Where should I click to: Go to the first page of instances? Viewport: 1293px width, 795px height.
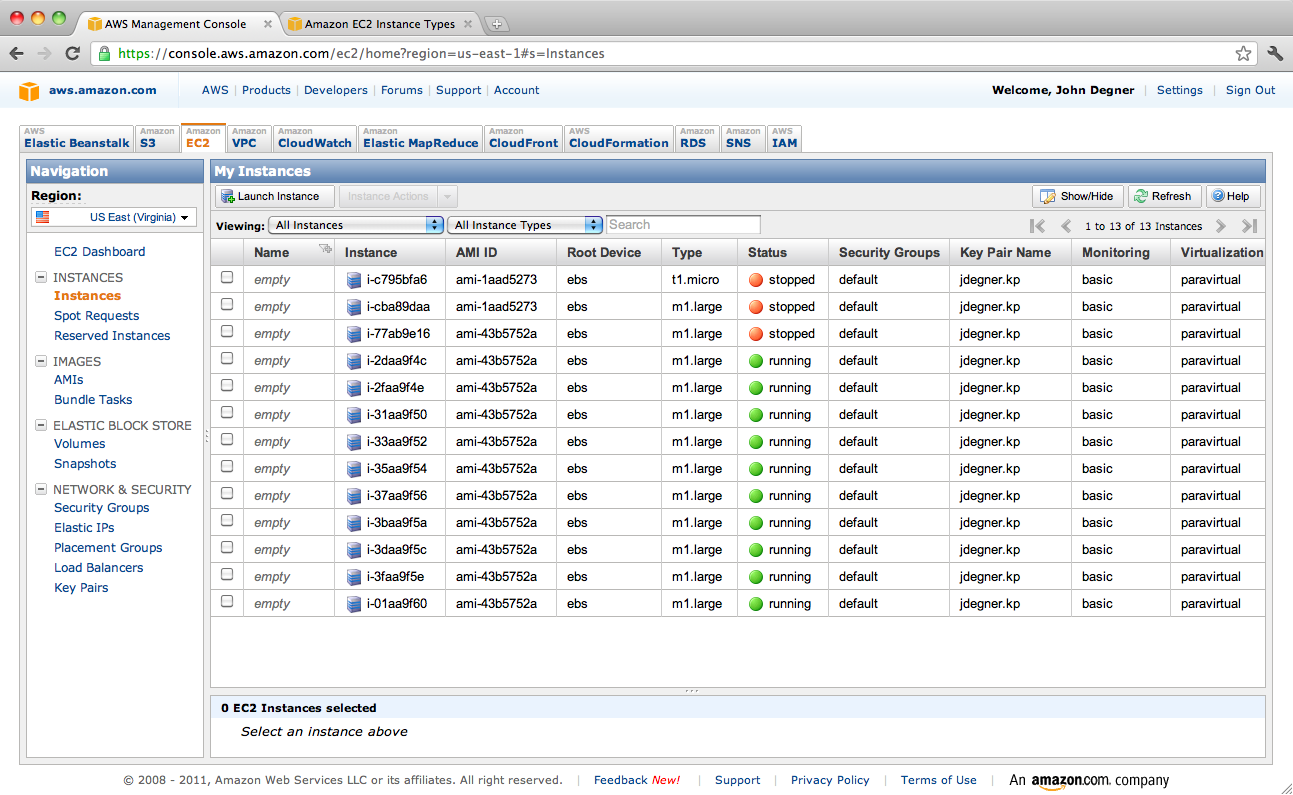pos(1037,226)
